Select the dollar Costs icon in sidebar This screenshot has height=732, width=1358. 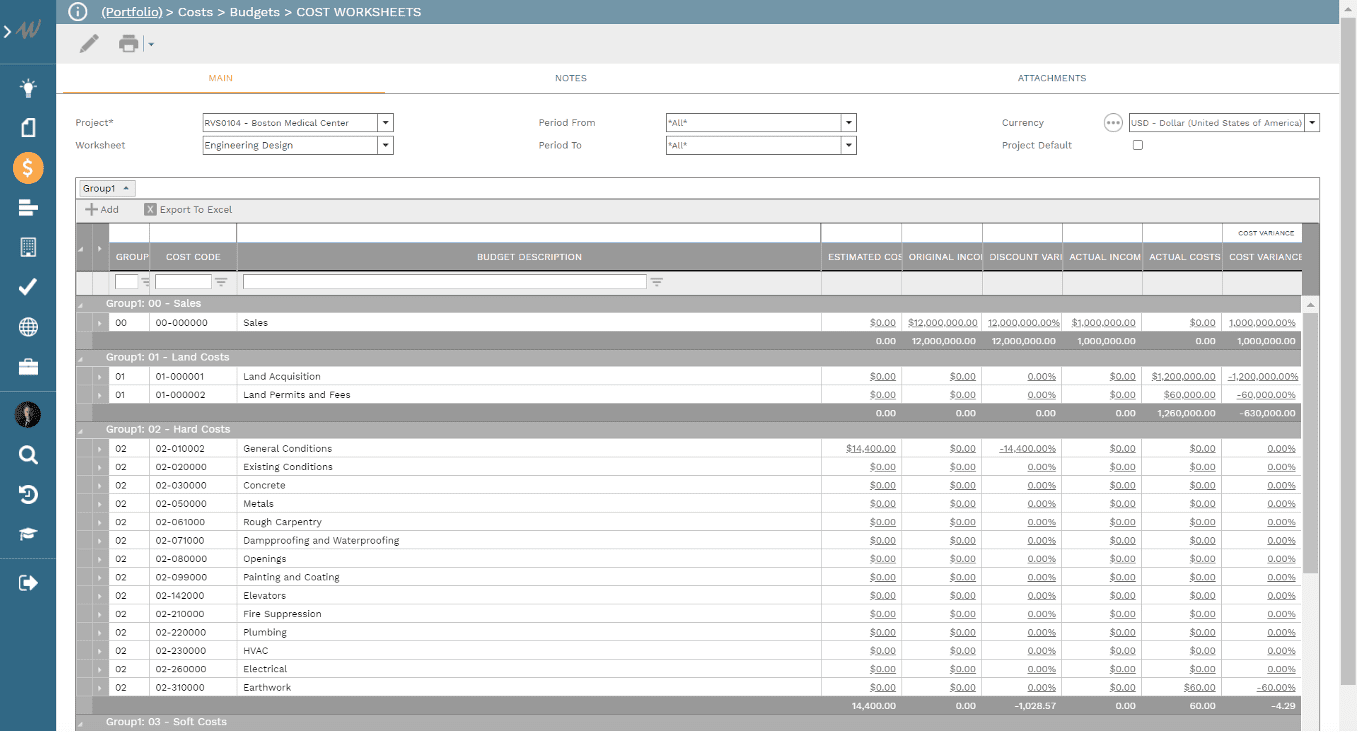tap(27, 167)
